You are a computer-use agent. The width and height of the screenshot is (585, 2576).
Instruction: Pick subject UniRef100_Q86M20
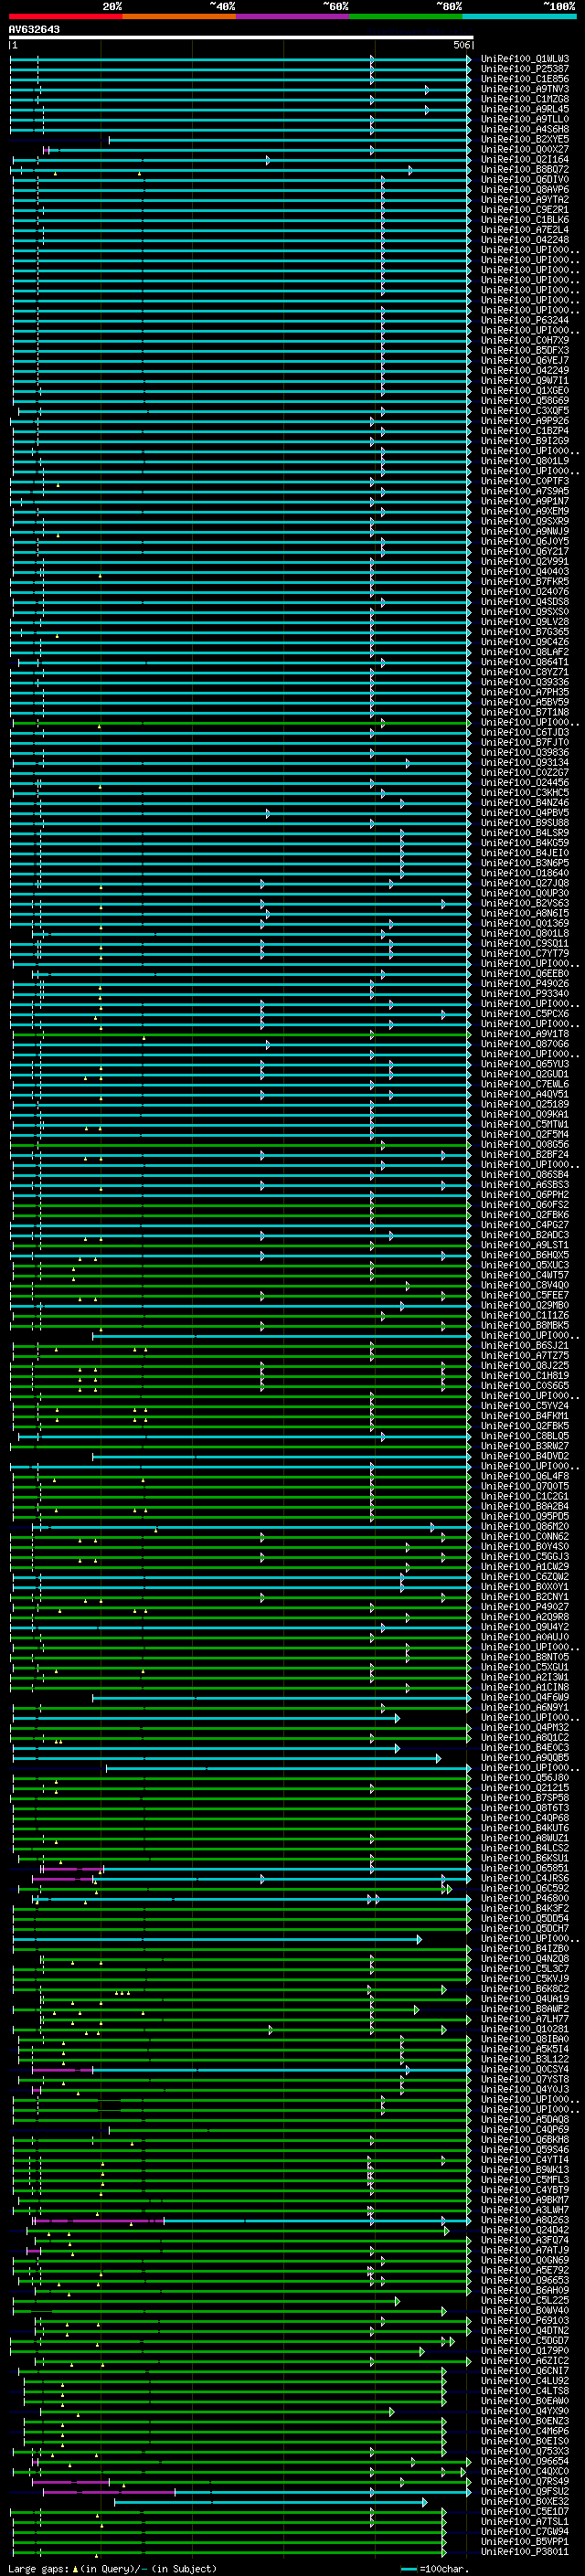tap(525, 1526)
